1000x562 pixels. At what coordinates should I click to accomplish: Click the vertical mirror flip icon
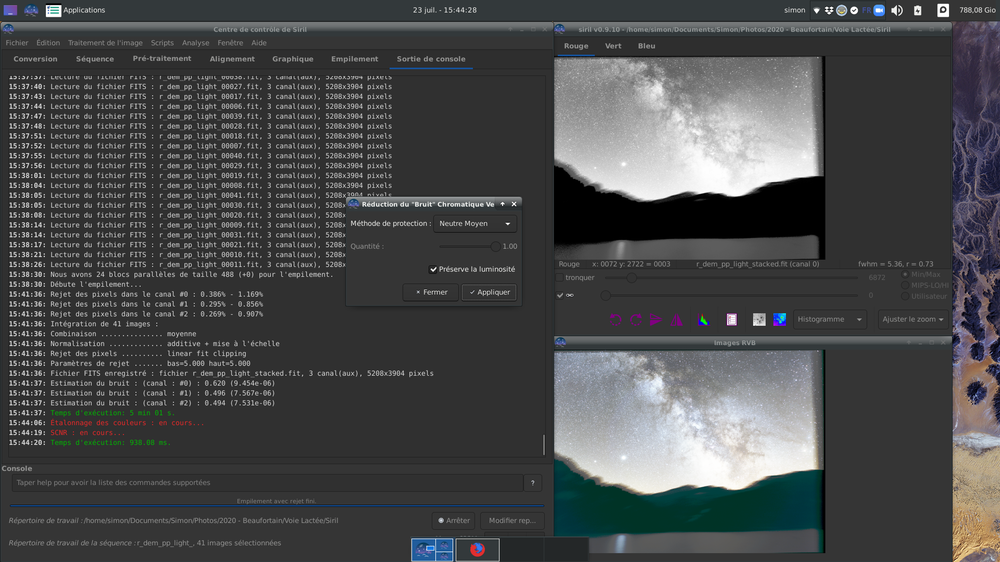click(677, 320)
